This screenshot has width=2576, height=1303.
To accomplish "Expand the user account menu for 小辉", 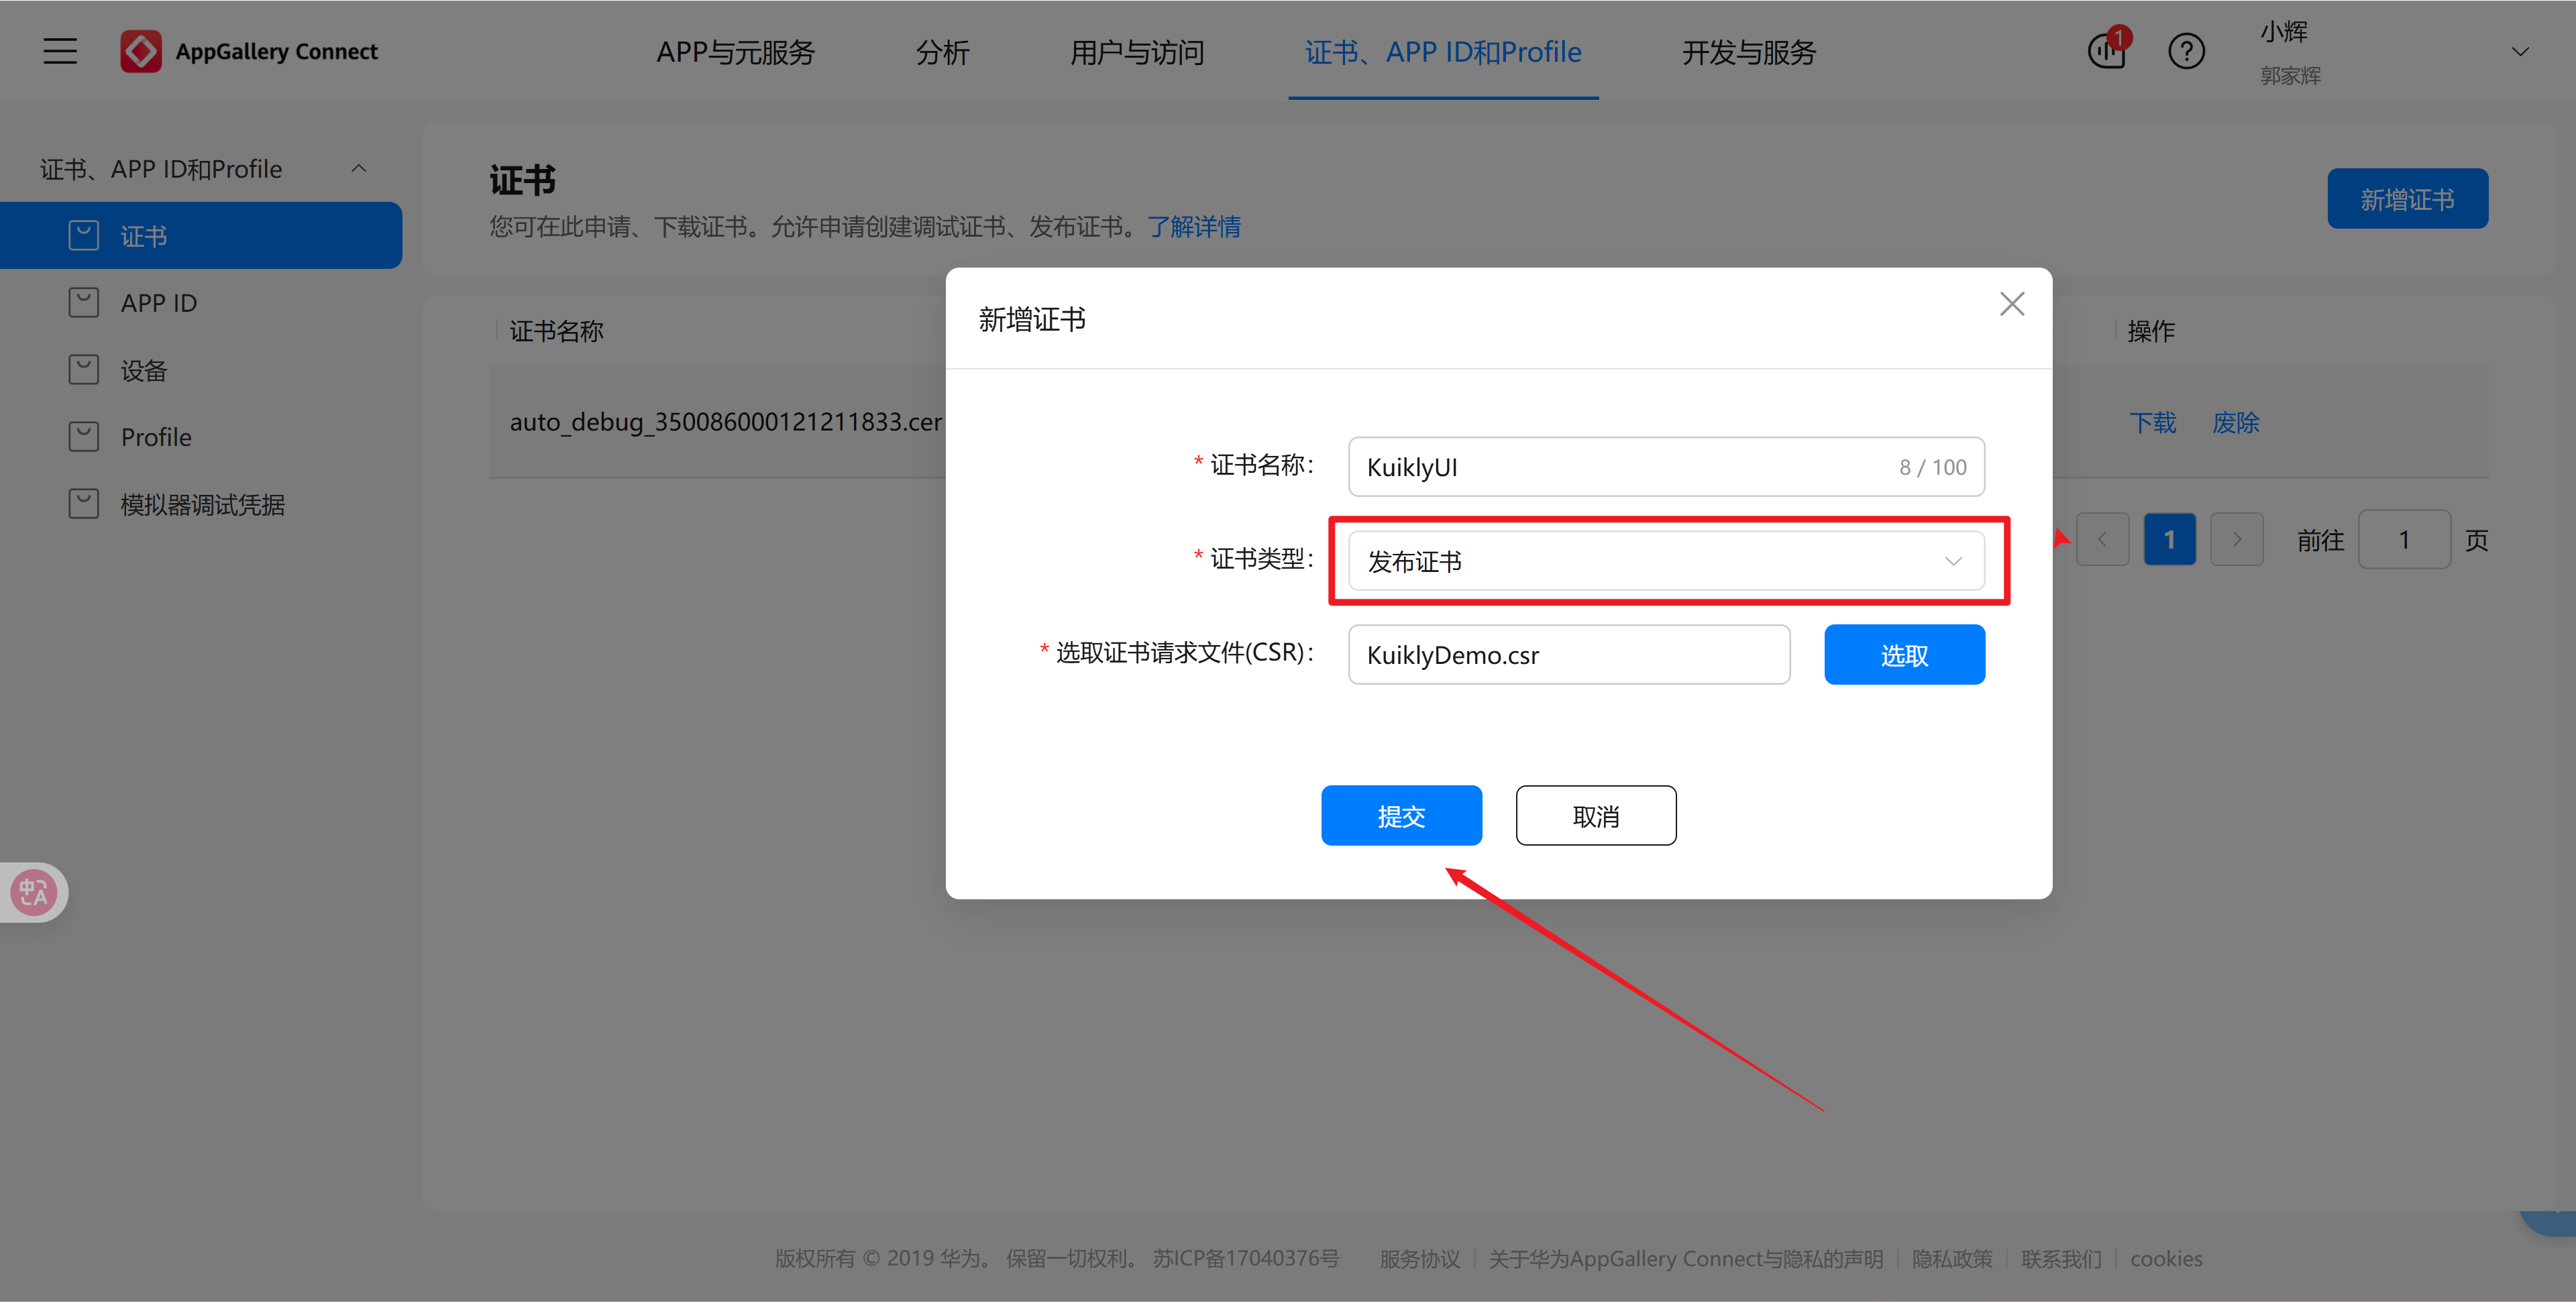I will [2519, 51].
